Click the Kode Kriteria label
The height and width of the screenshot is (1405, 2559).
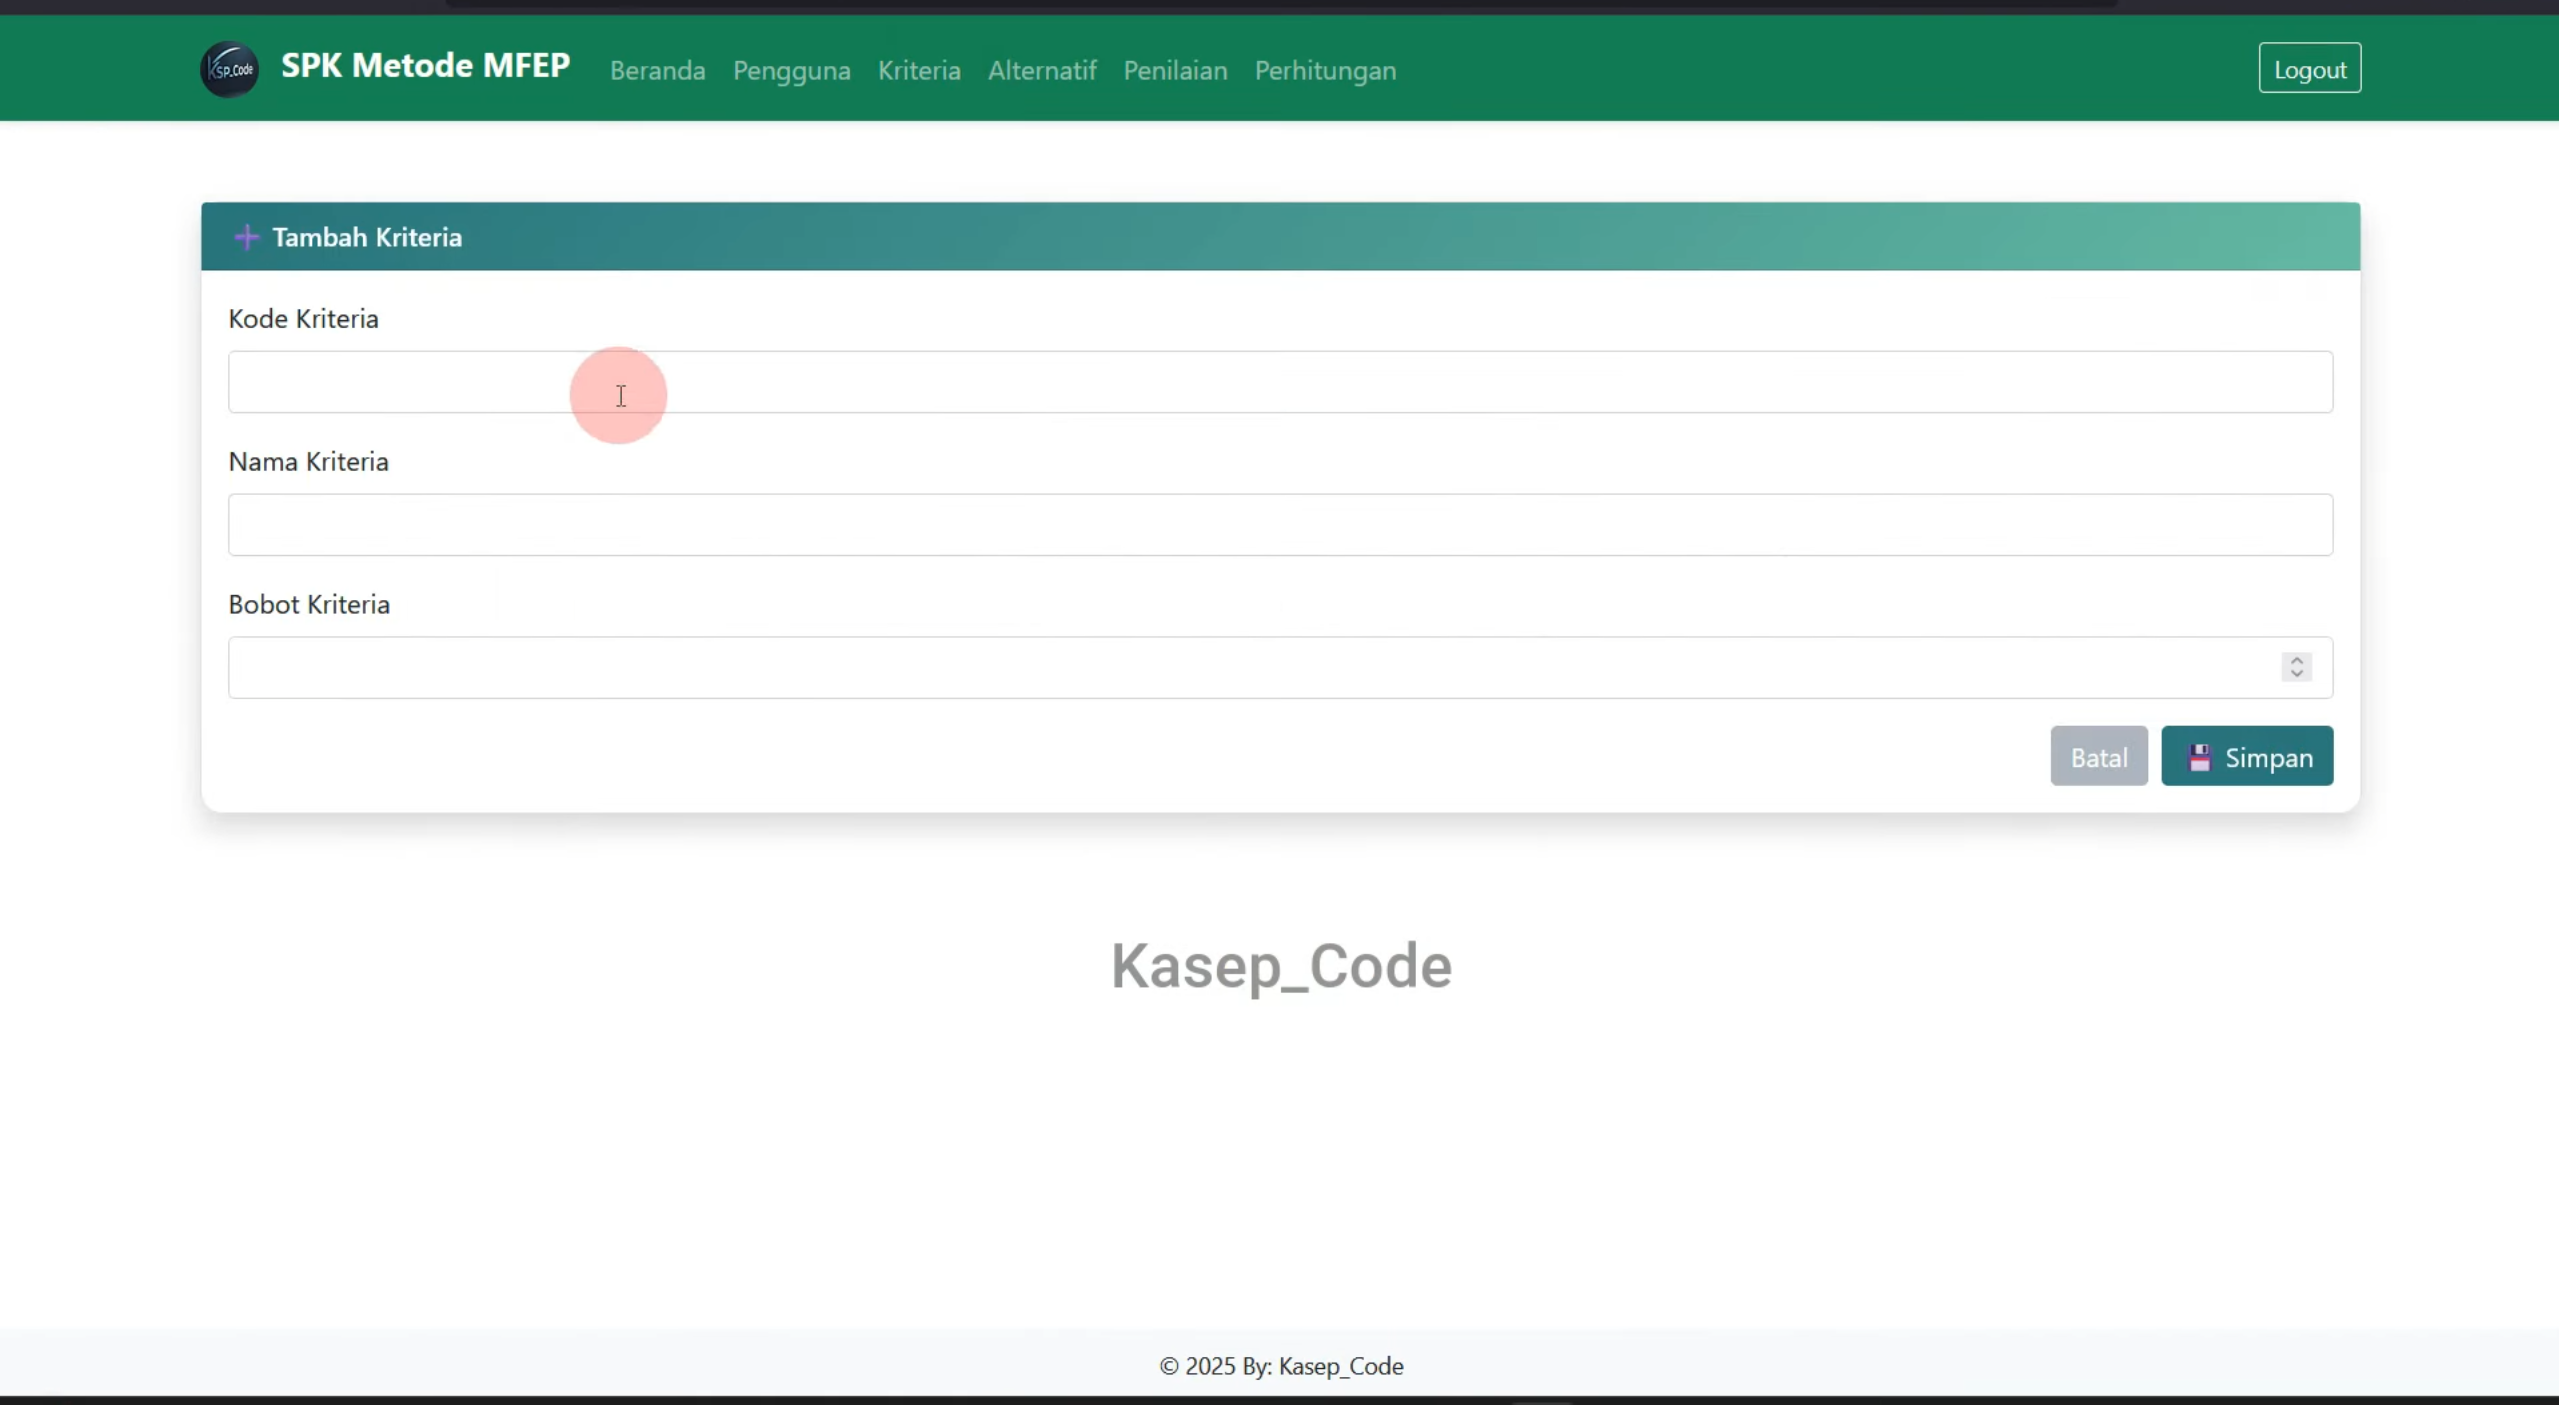303,319
